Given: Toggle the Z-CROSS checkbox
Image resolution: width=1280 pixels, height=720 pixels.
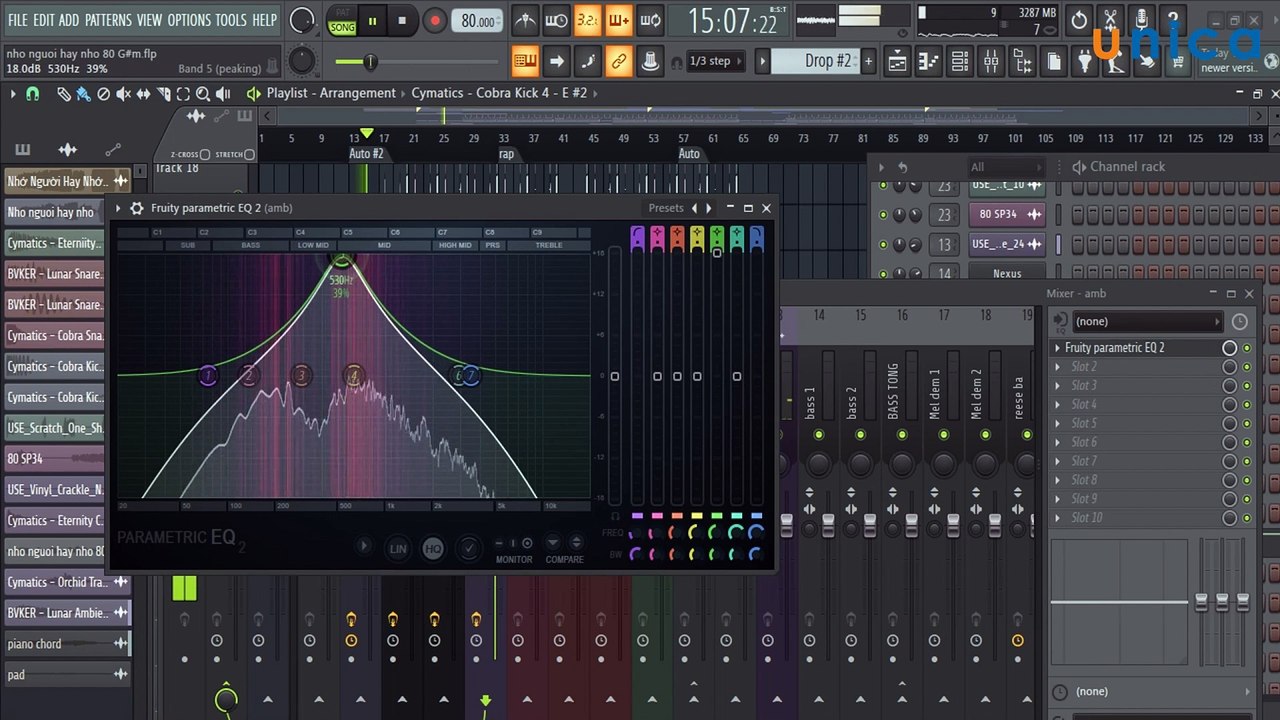Looking at the screenshot, I should tap(204, 155).
